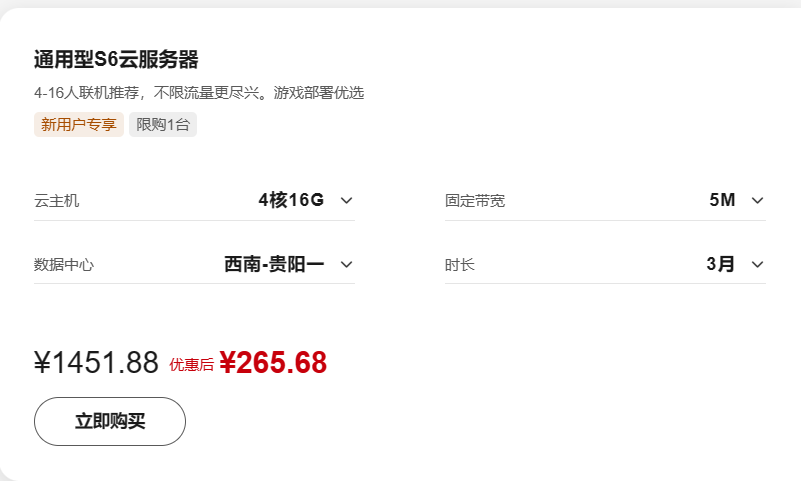Click the chevron beside 5M bandwidth
801x481 pixels.
(x=757, y=200)
